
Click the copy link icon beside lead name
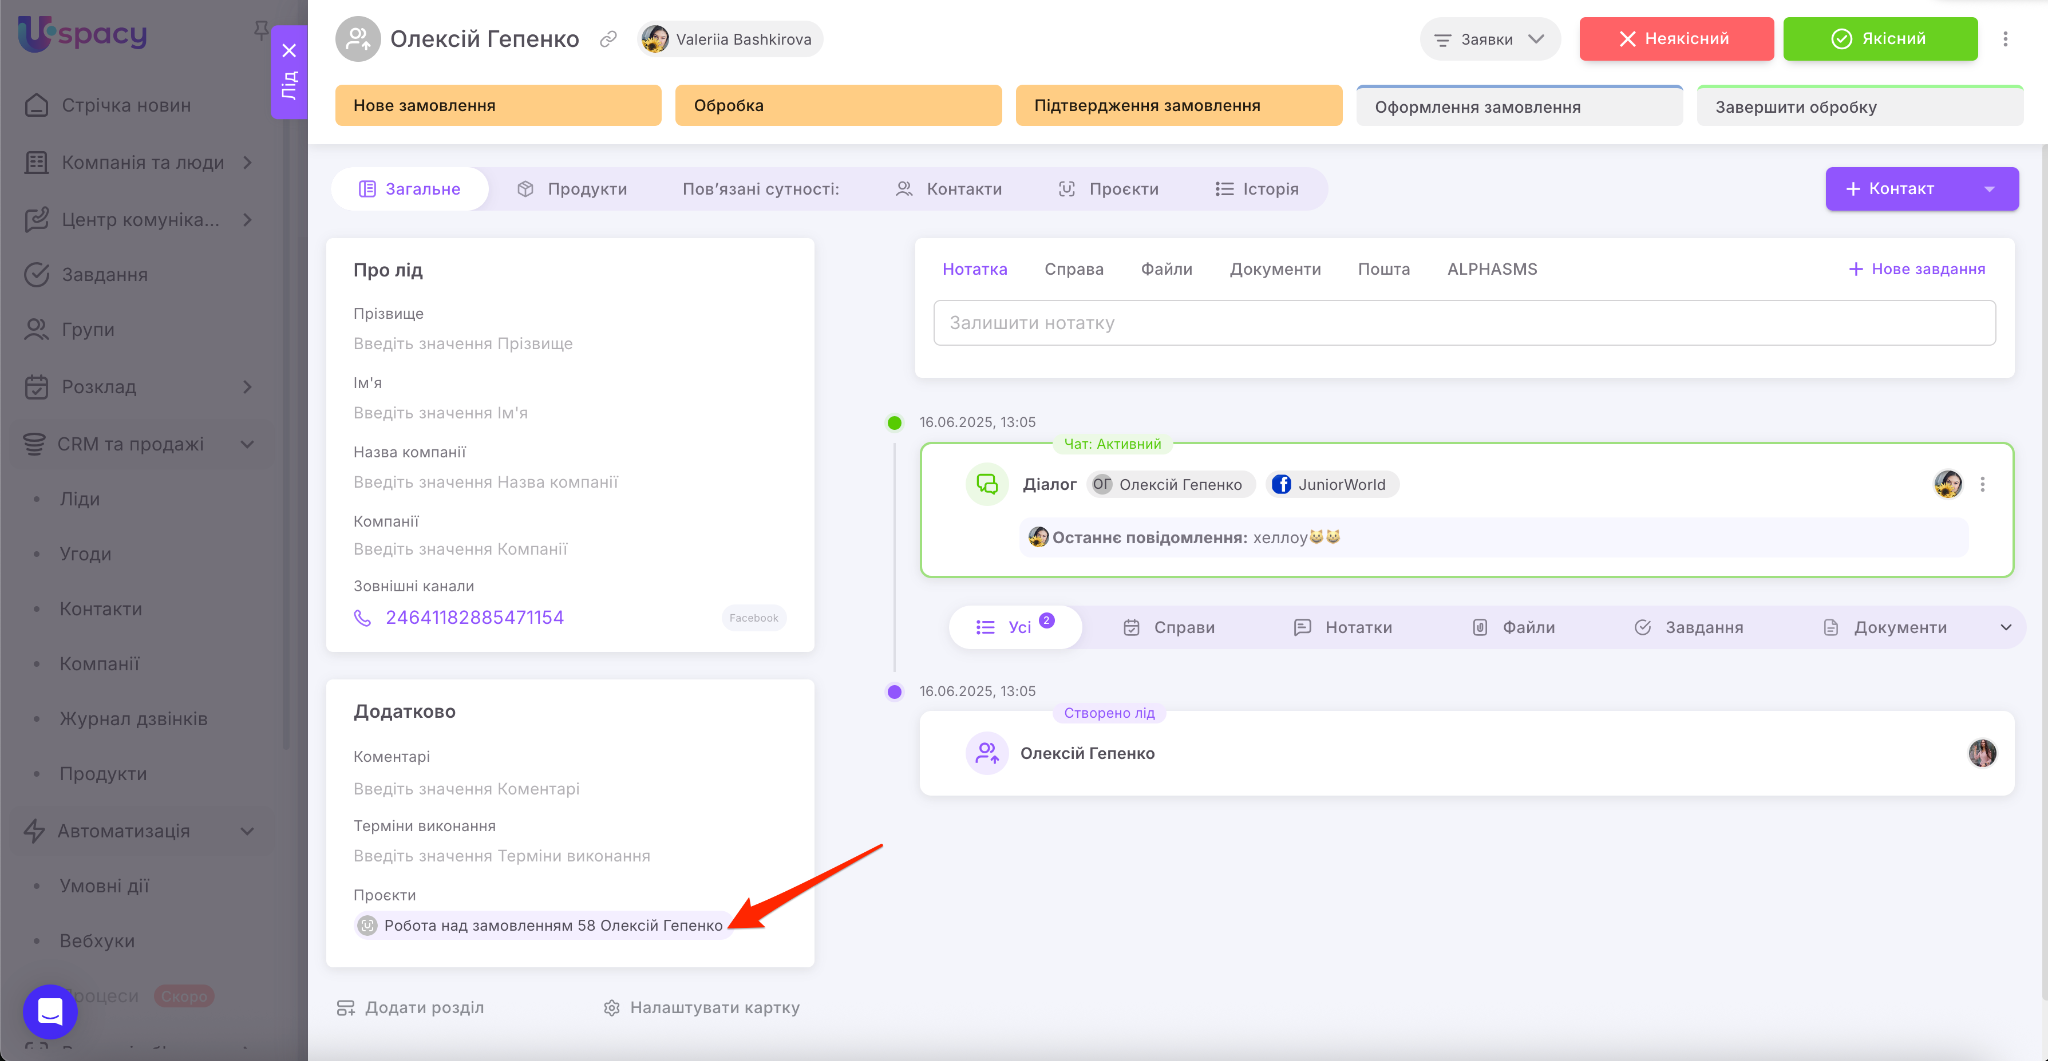608,39
